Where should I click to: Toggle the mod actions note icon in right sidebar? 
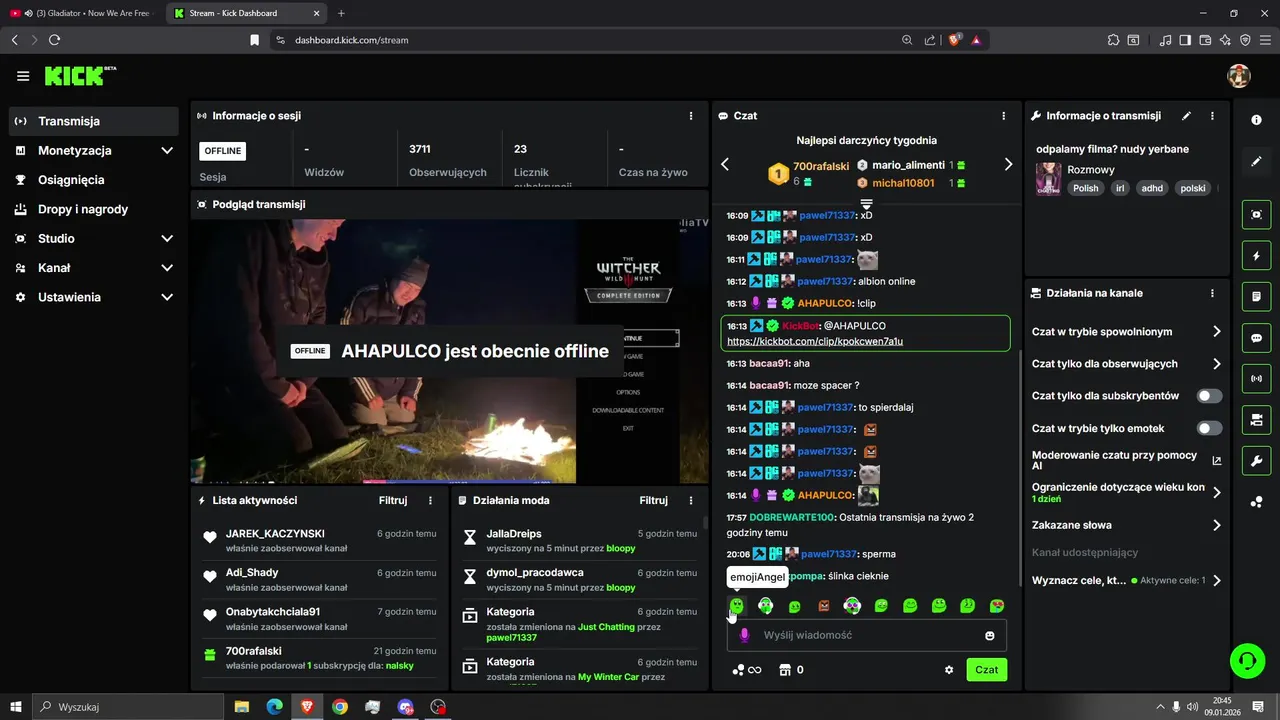click(x=1256, y=297)
